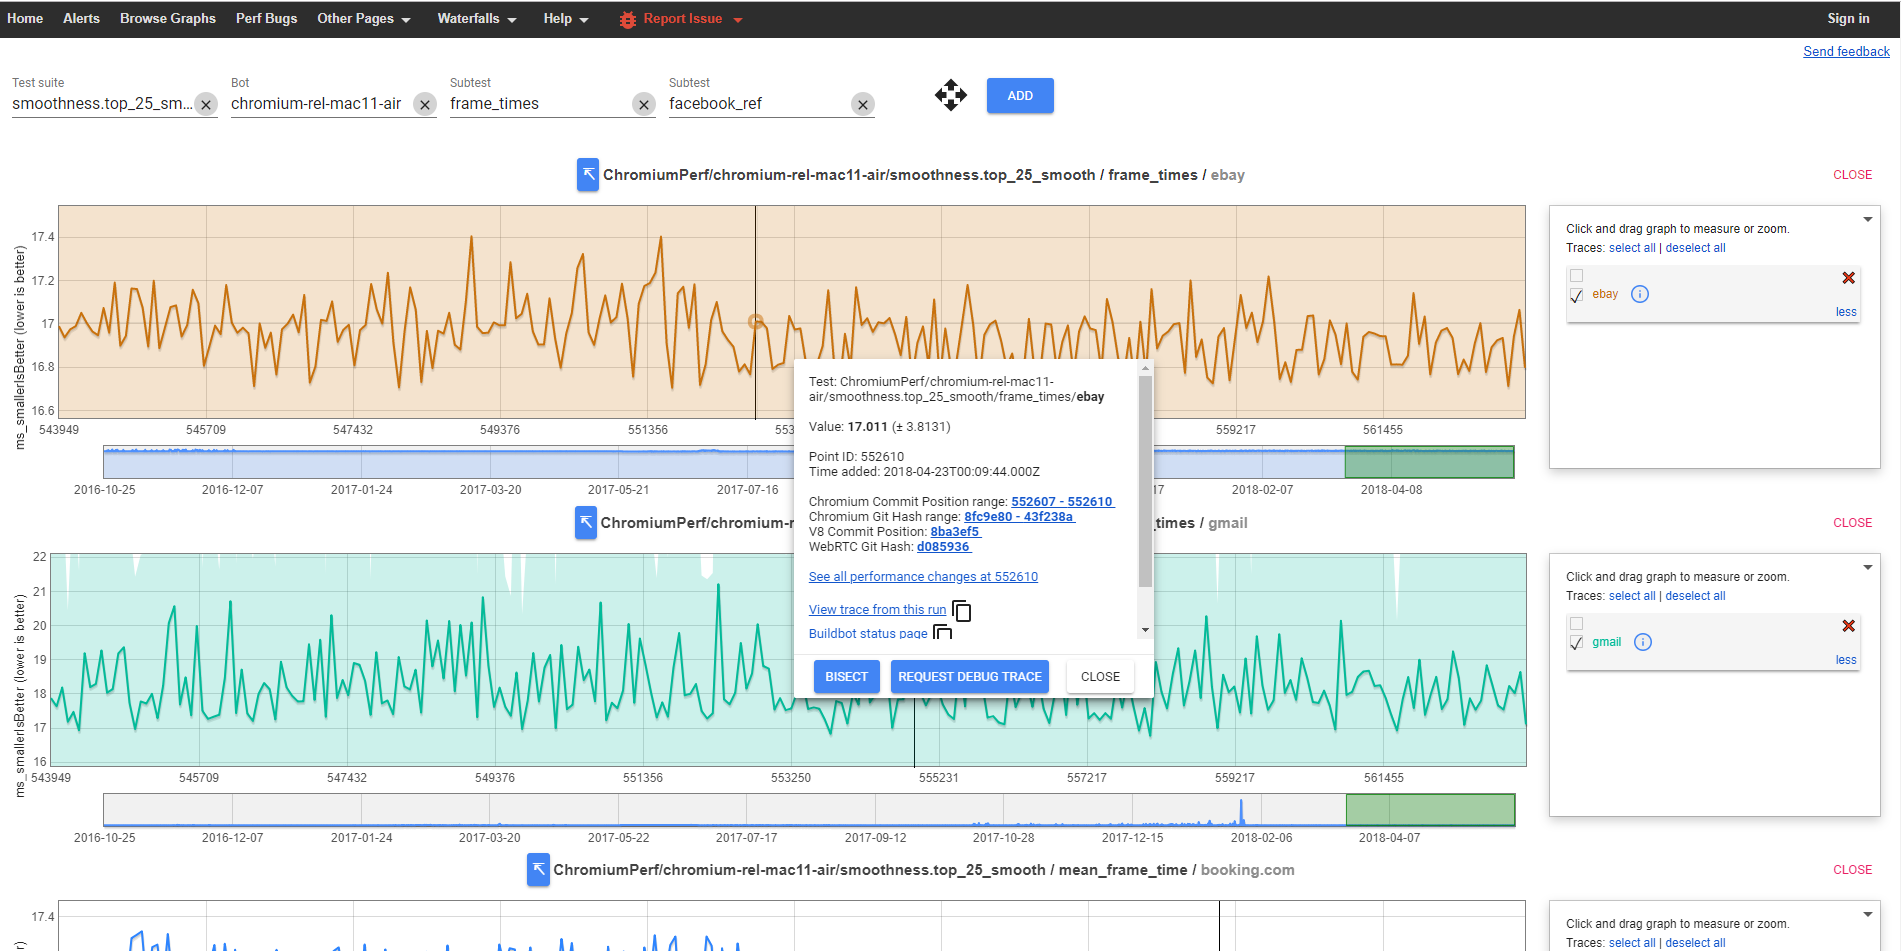Toggle the unlabeled checkbox above ebay
Screen dimensions: 1901x951
[1577, 276]
